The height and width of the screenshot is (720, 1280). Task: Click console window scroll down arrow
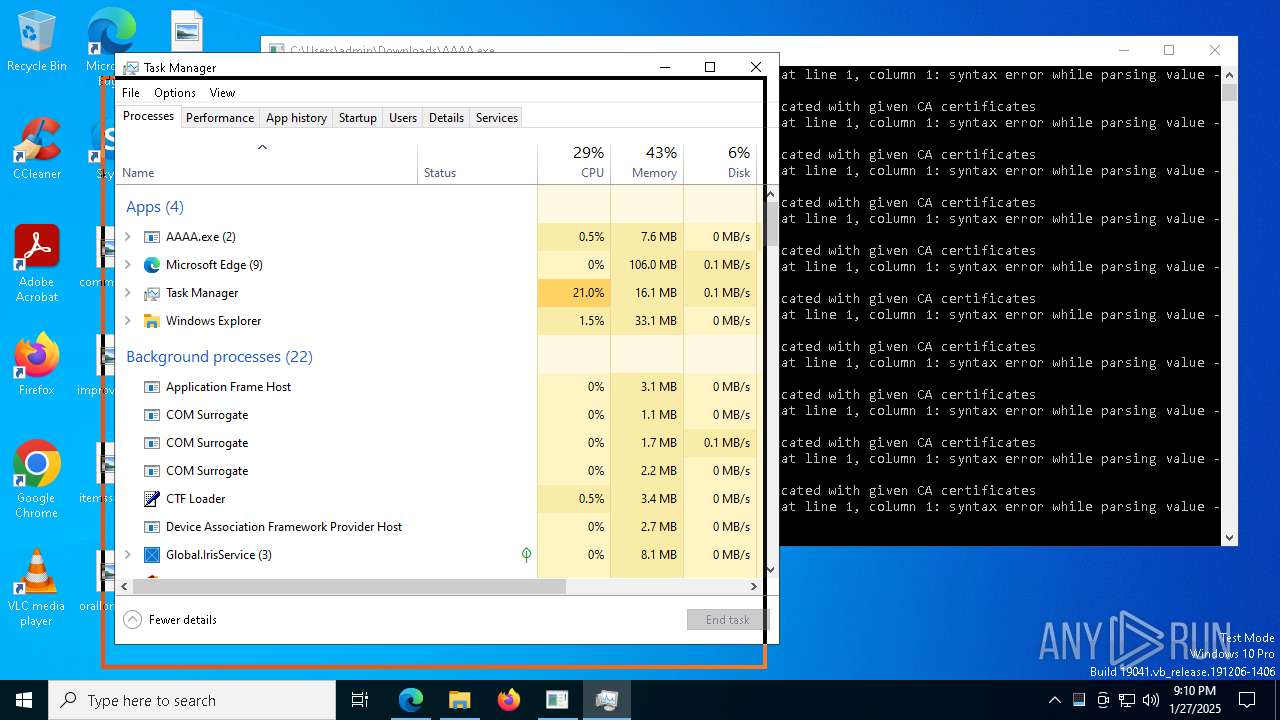(x=1229, y=538)
